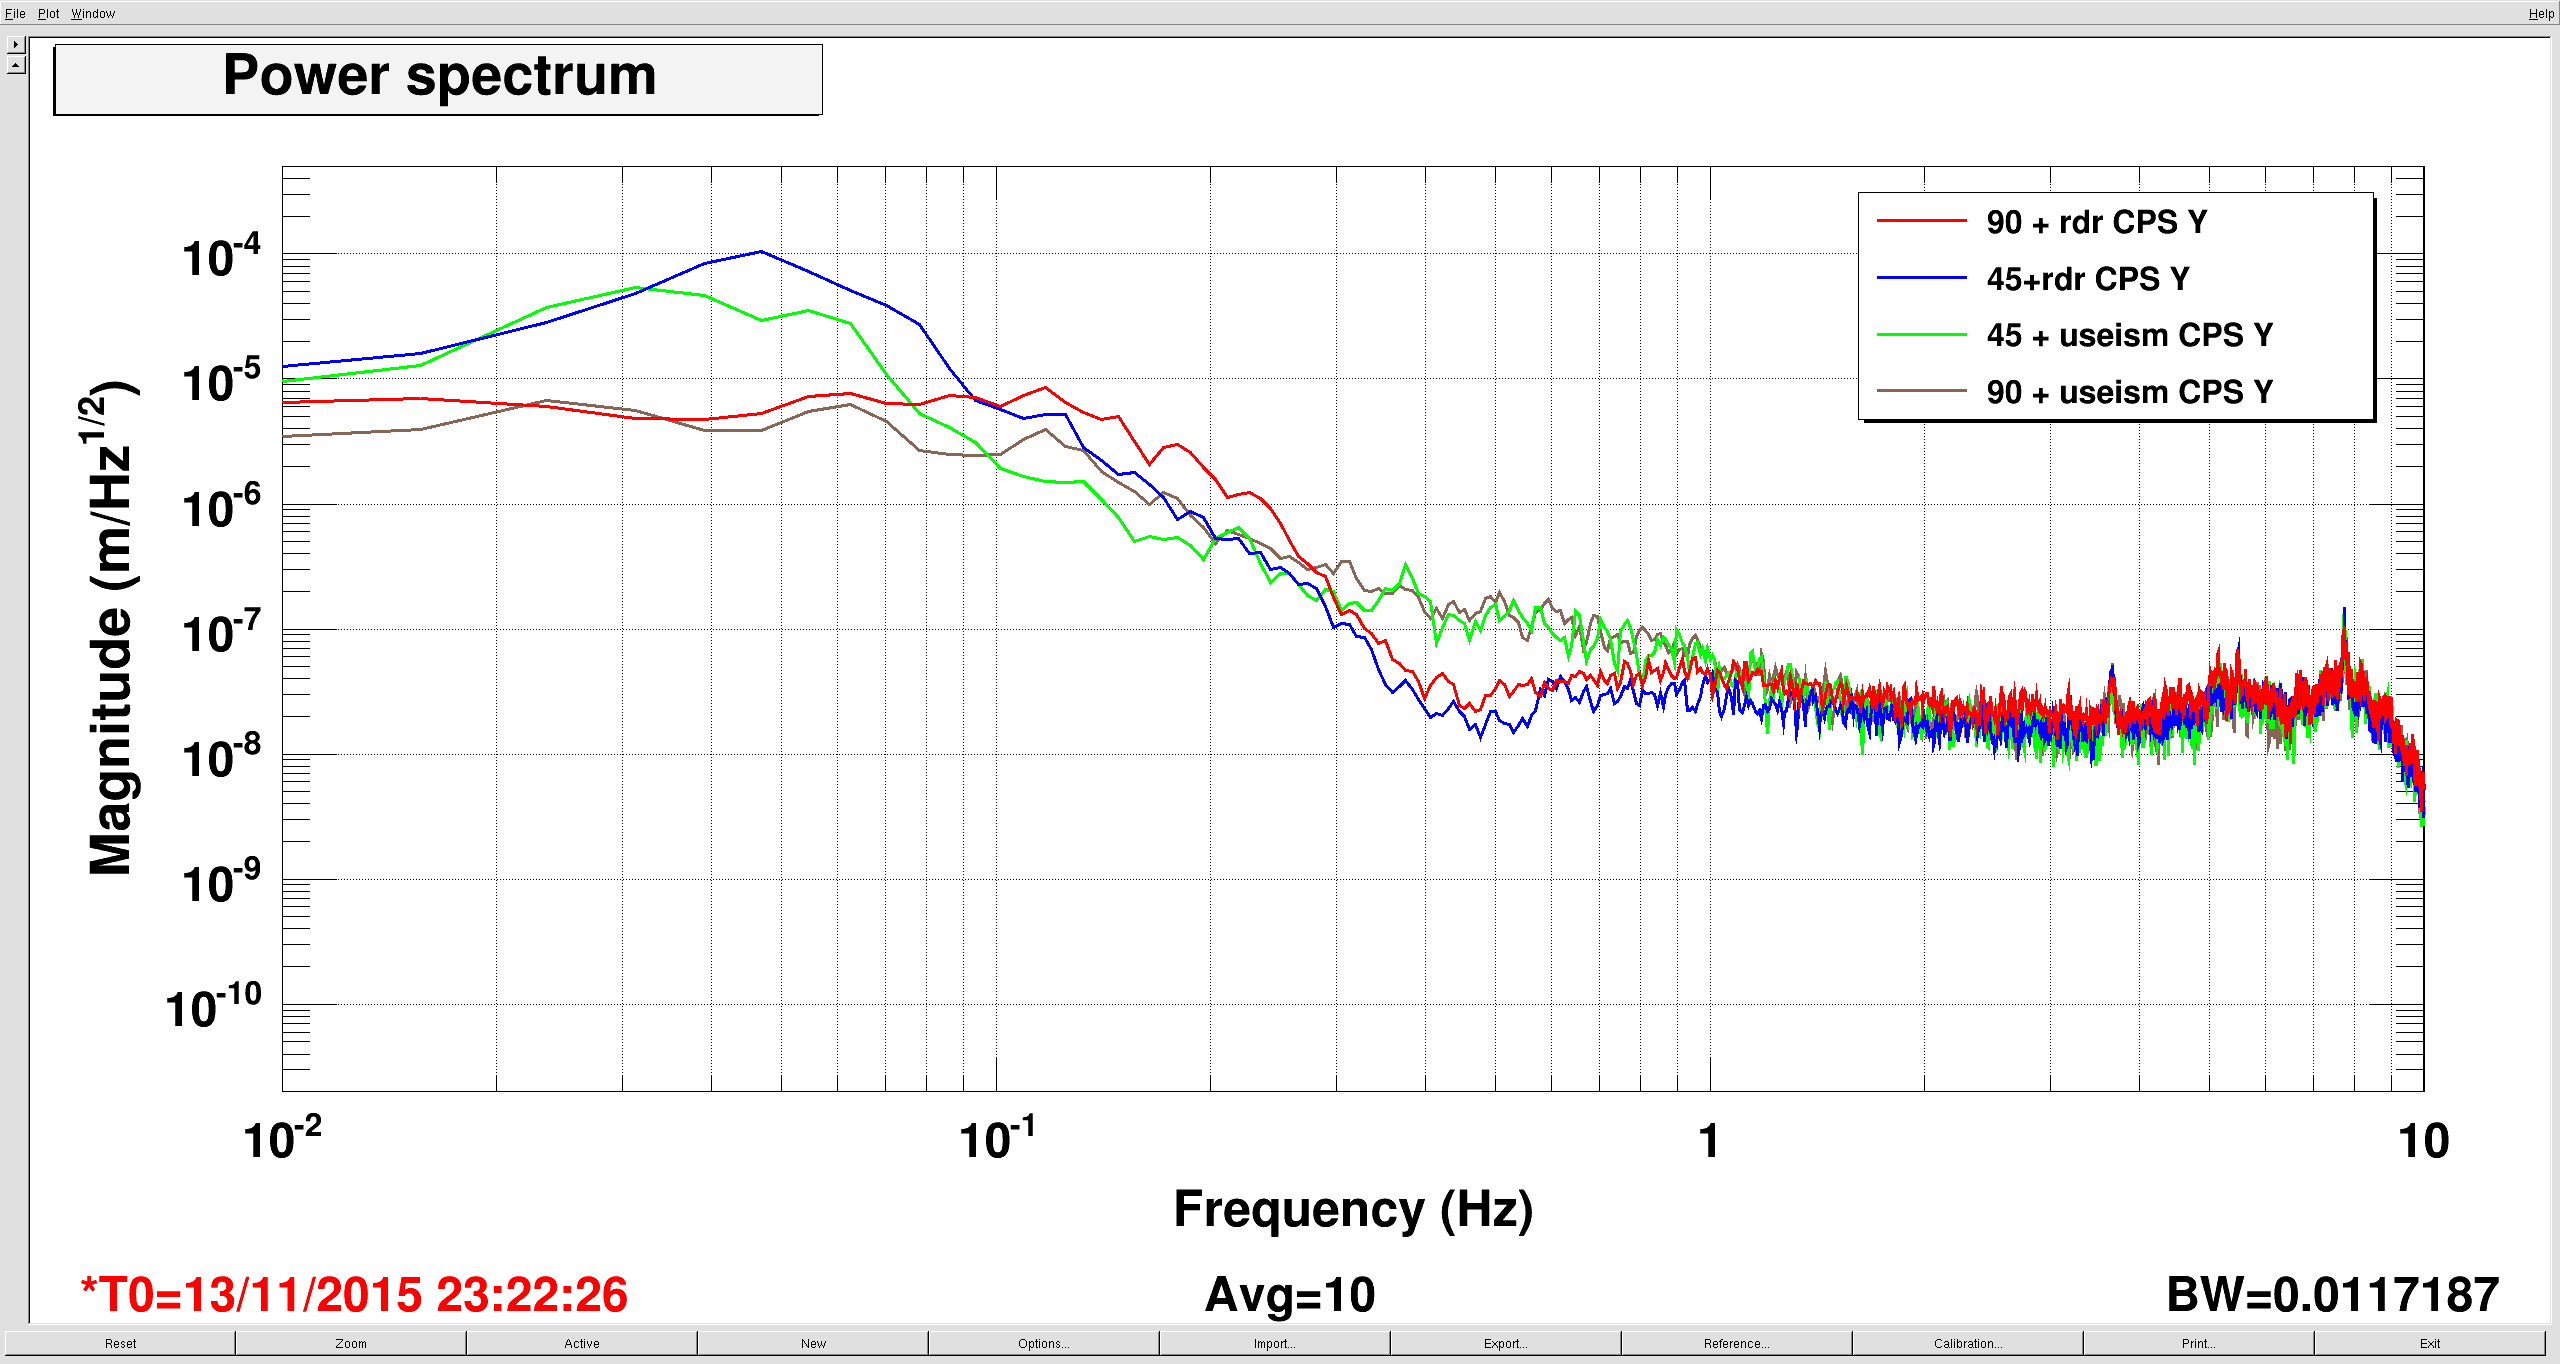The width and height of the screenshot is (2560, 1364).
Task: Click the Import... button
Action: click(x=1275, y=1343)
